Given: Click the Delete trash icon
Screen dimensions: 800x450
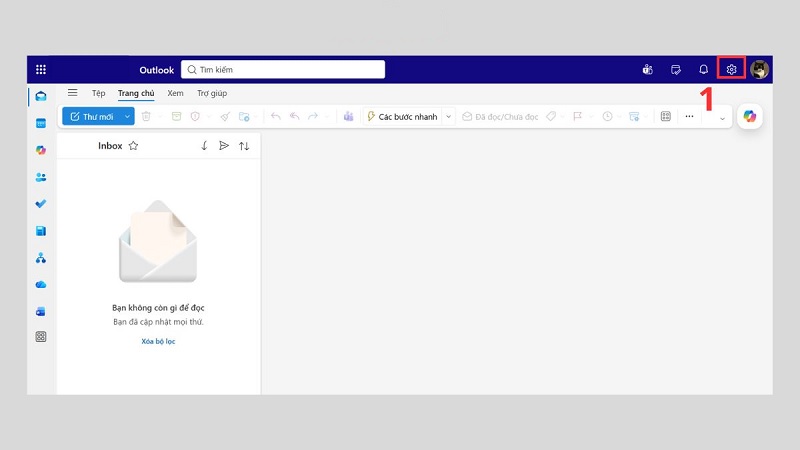Looking at the screenshot, I should click(146, 116).
